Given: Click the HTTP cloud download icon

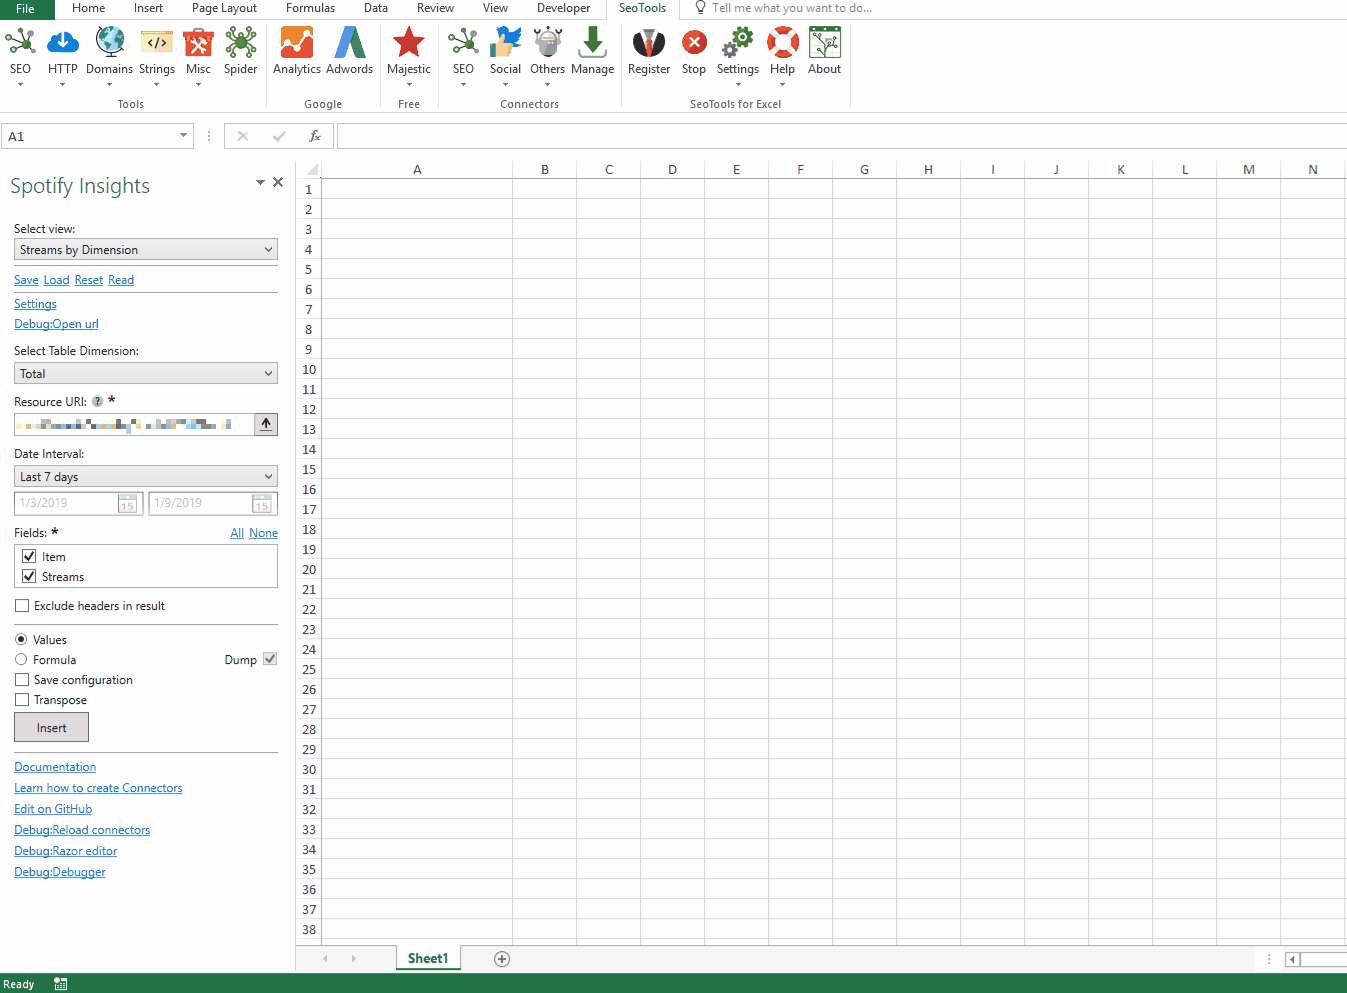Looking at the screenshot, I should (62, 43).
